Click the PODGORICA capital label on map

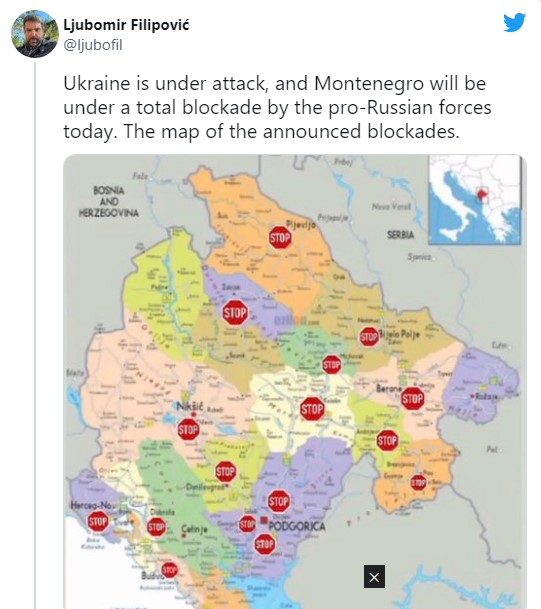[x=297, y=527]
